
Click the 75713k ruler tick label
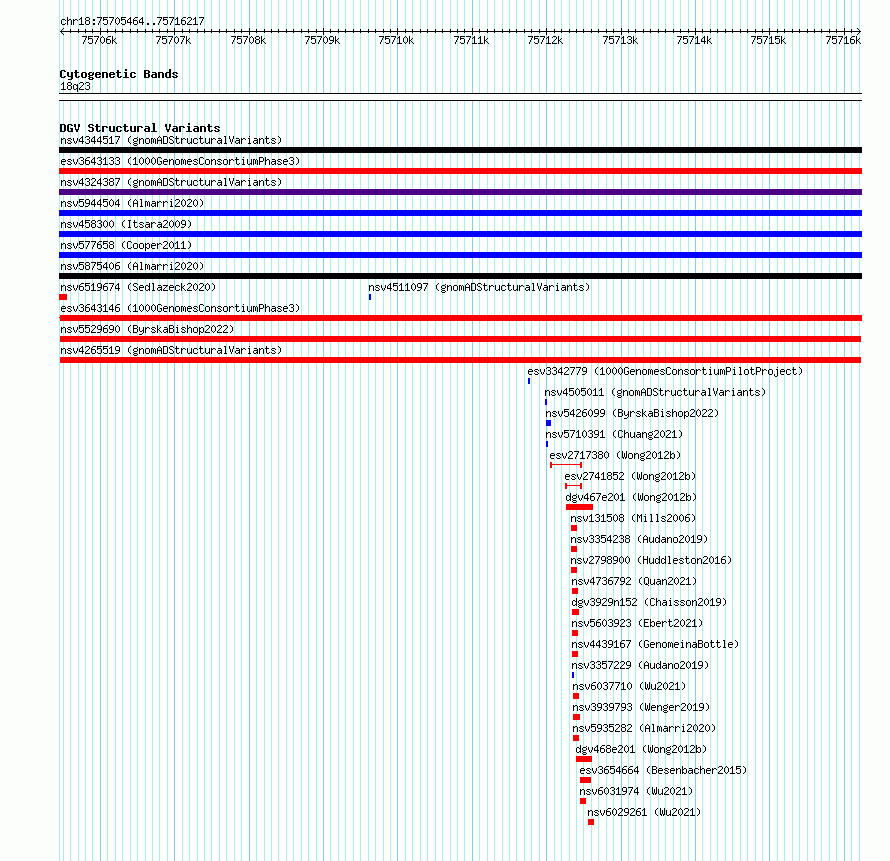pos(620,40)
